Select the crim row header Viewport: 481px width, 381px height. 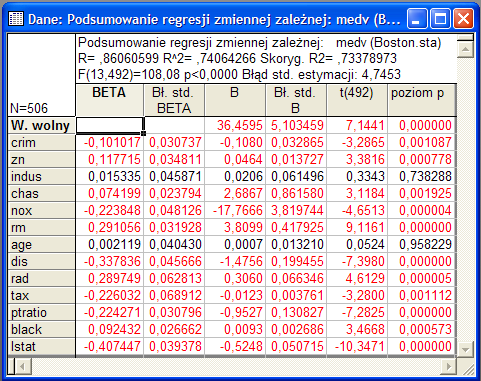41,143
